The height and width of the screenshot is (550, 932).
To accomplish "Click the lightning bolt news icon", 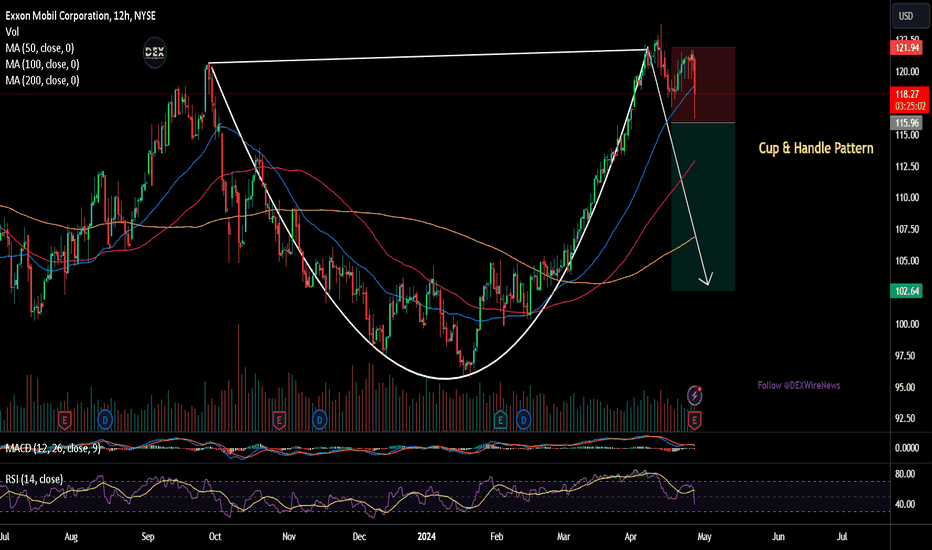I will (694, 395).
